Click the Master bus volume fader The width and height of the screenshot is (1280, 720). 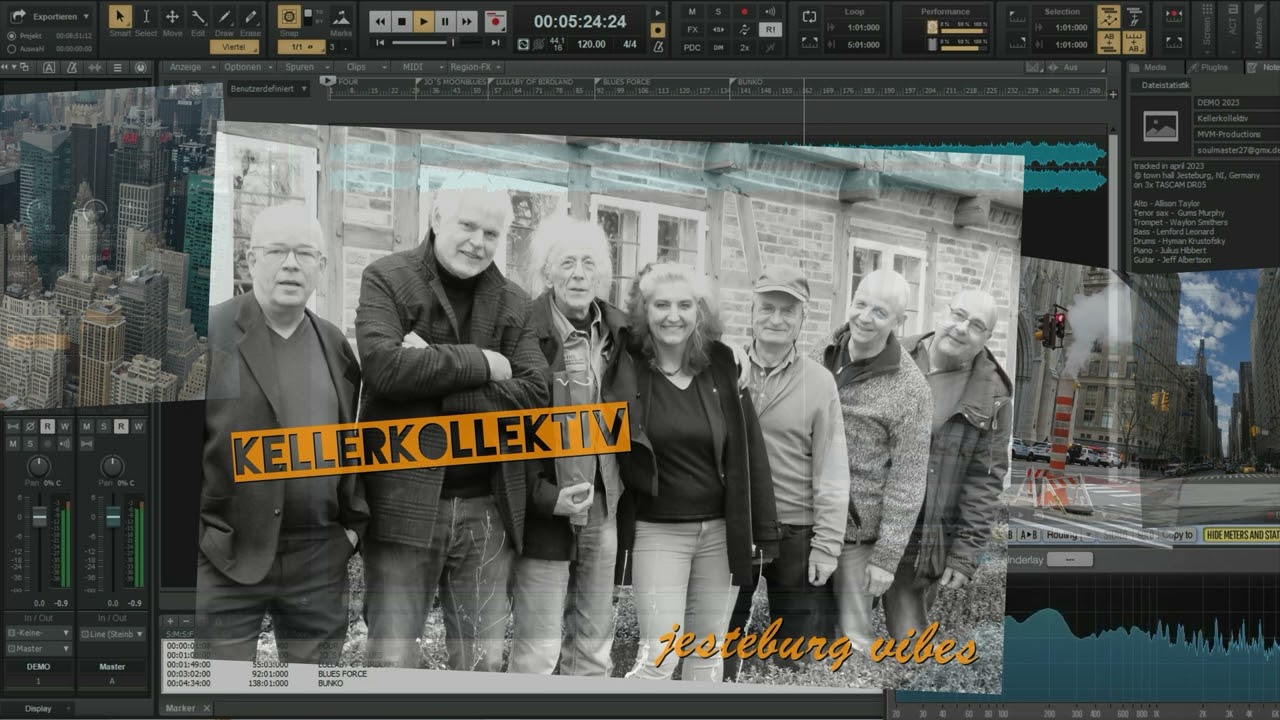click(113, 516)
